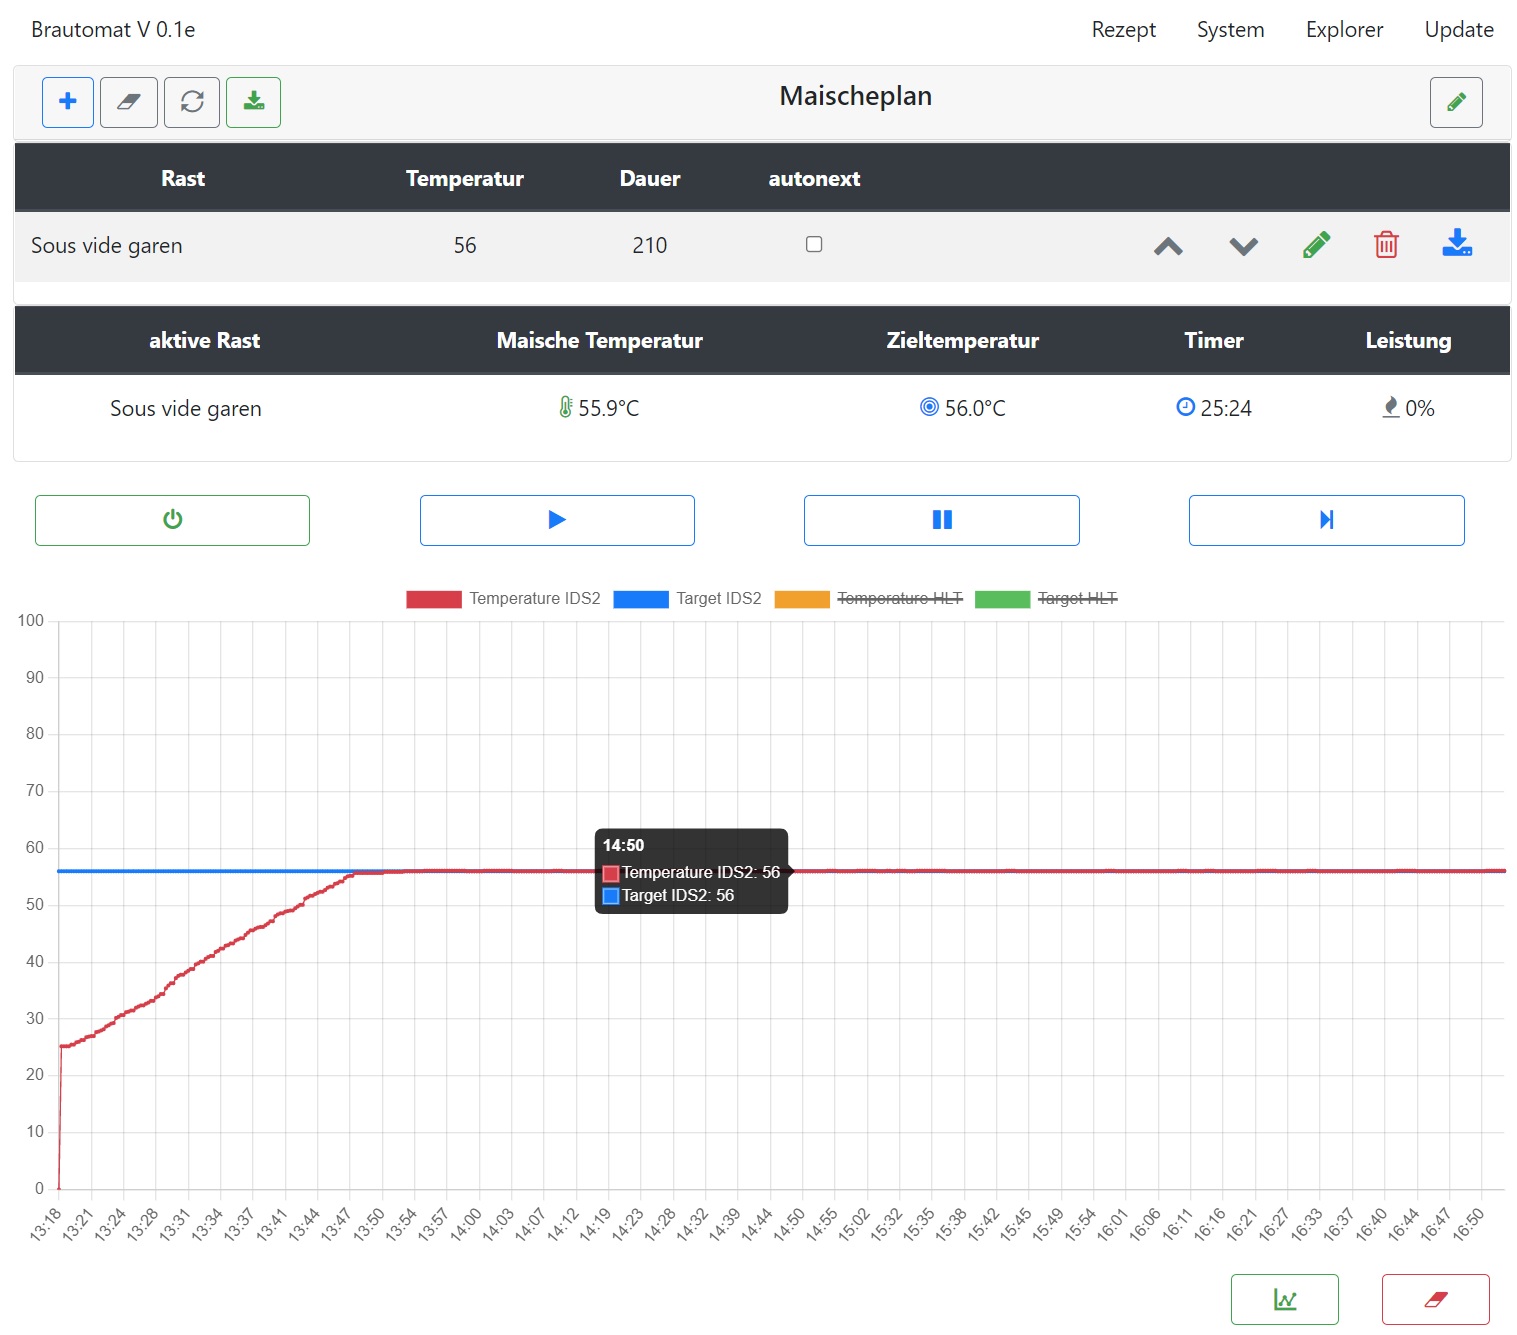Click the eraser icon in Maischeplan toolbar
This screenshot has width=1517, height=1335.
click(x=129, y=102)
